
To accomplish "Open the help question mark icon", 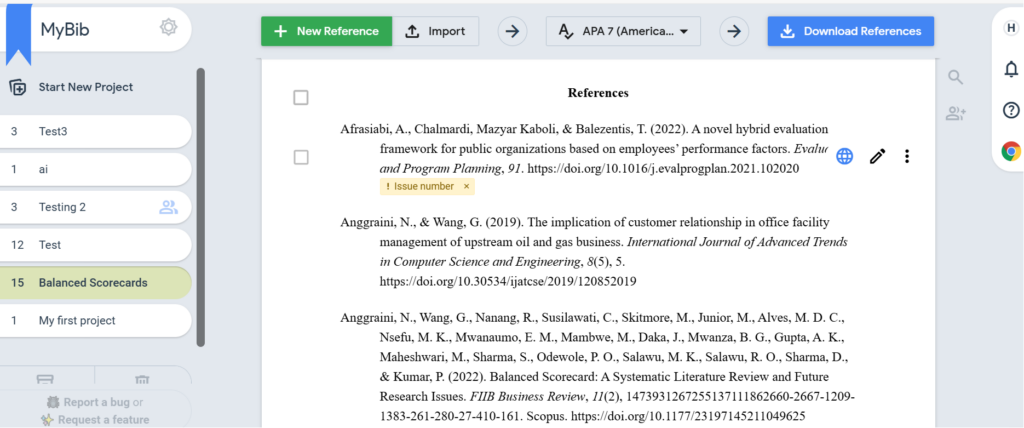I will coord(1011,110).
